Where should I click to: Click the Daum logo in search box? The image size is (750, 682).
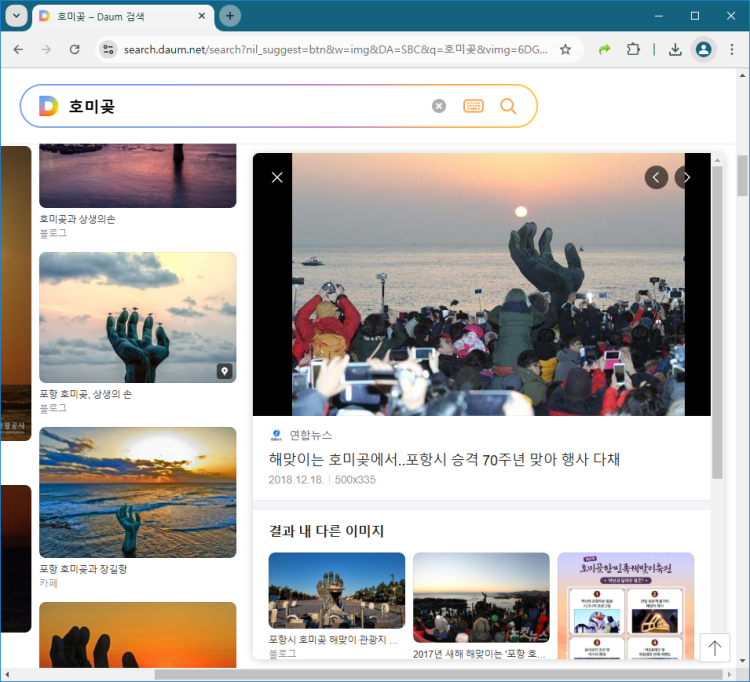[x=48, y=106]
